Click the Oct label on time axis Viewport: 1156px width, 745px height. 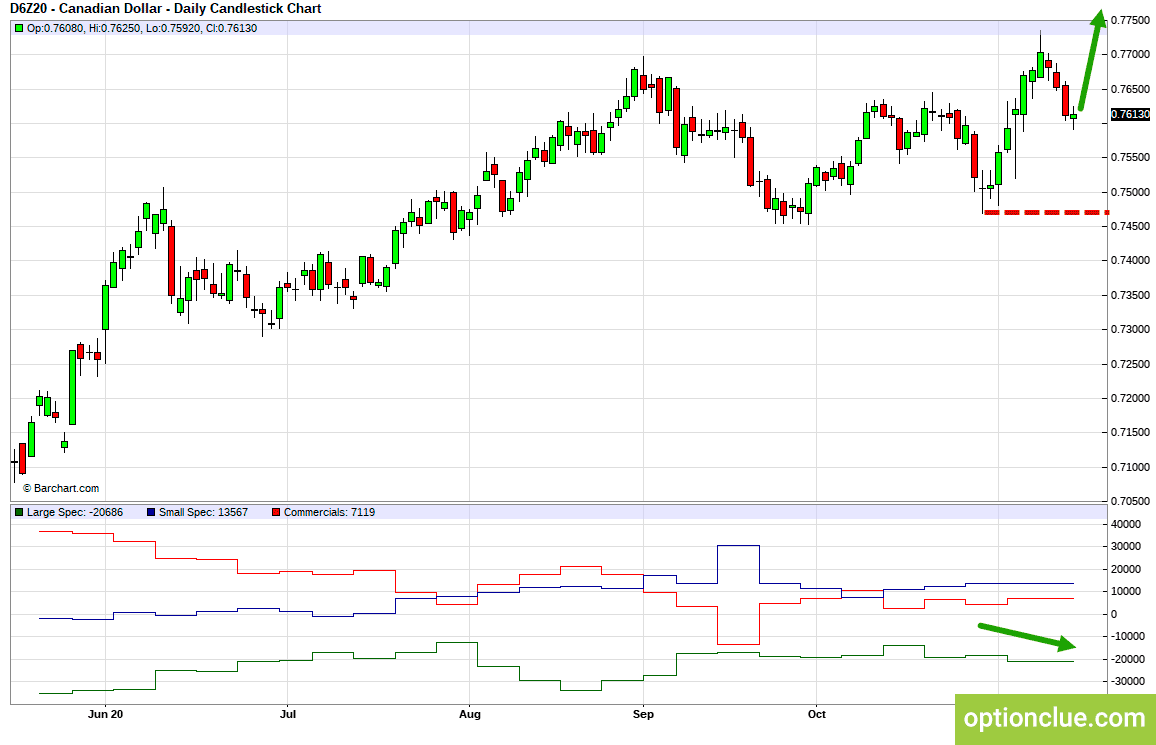(816, 714)
